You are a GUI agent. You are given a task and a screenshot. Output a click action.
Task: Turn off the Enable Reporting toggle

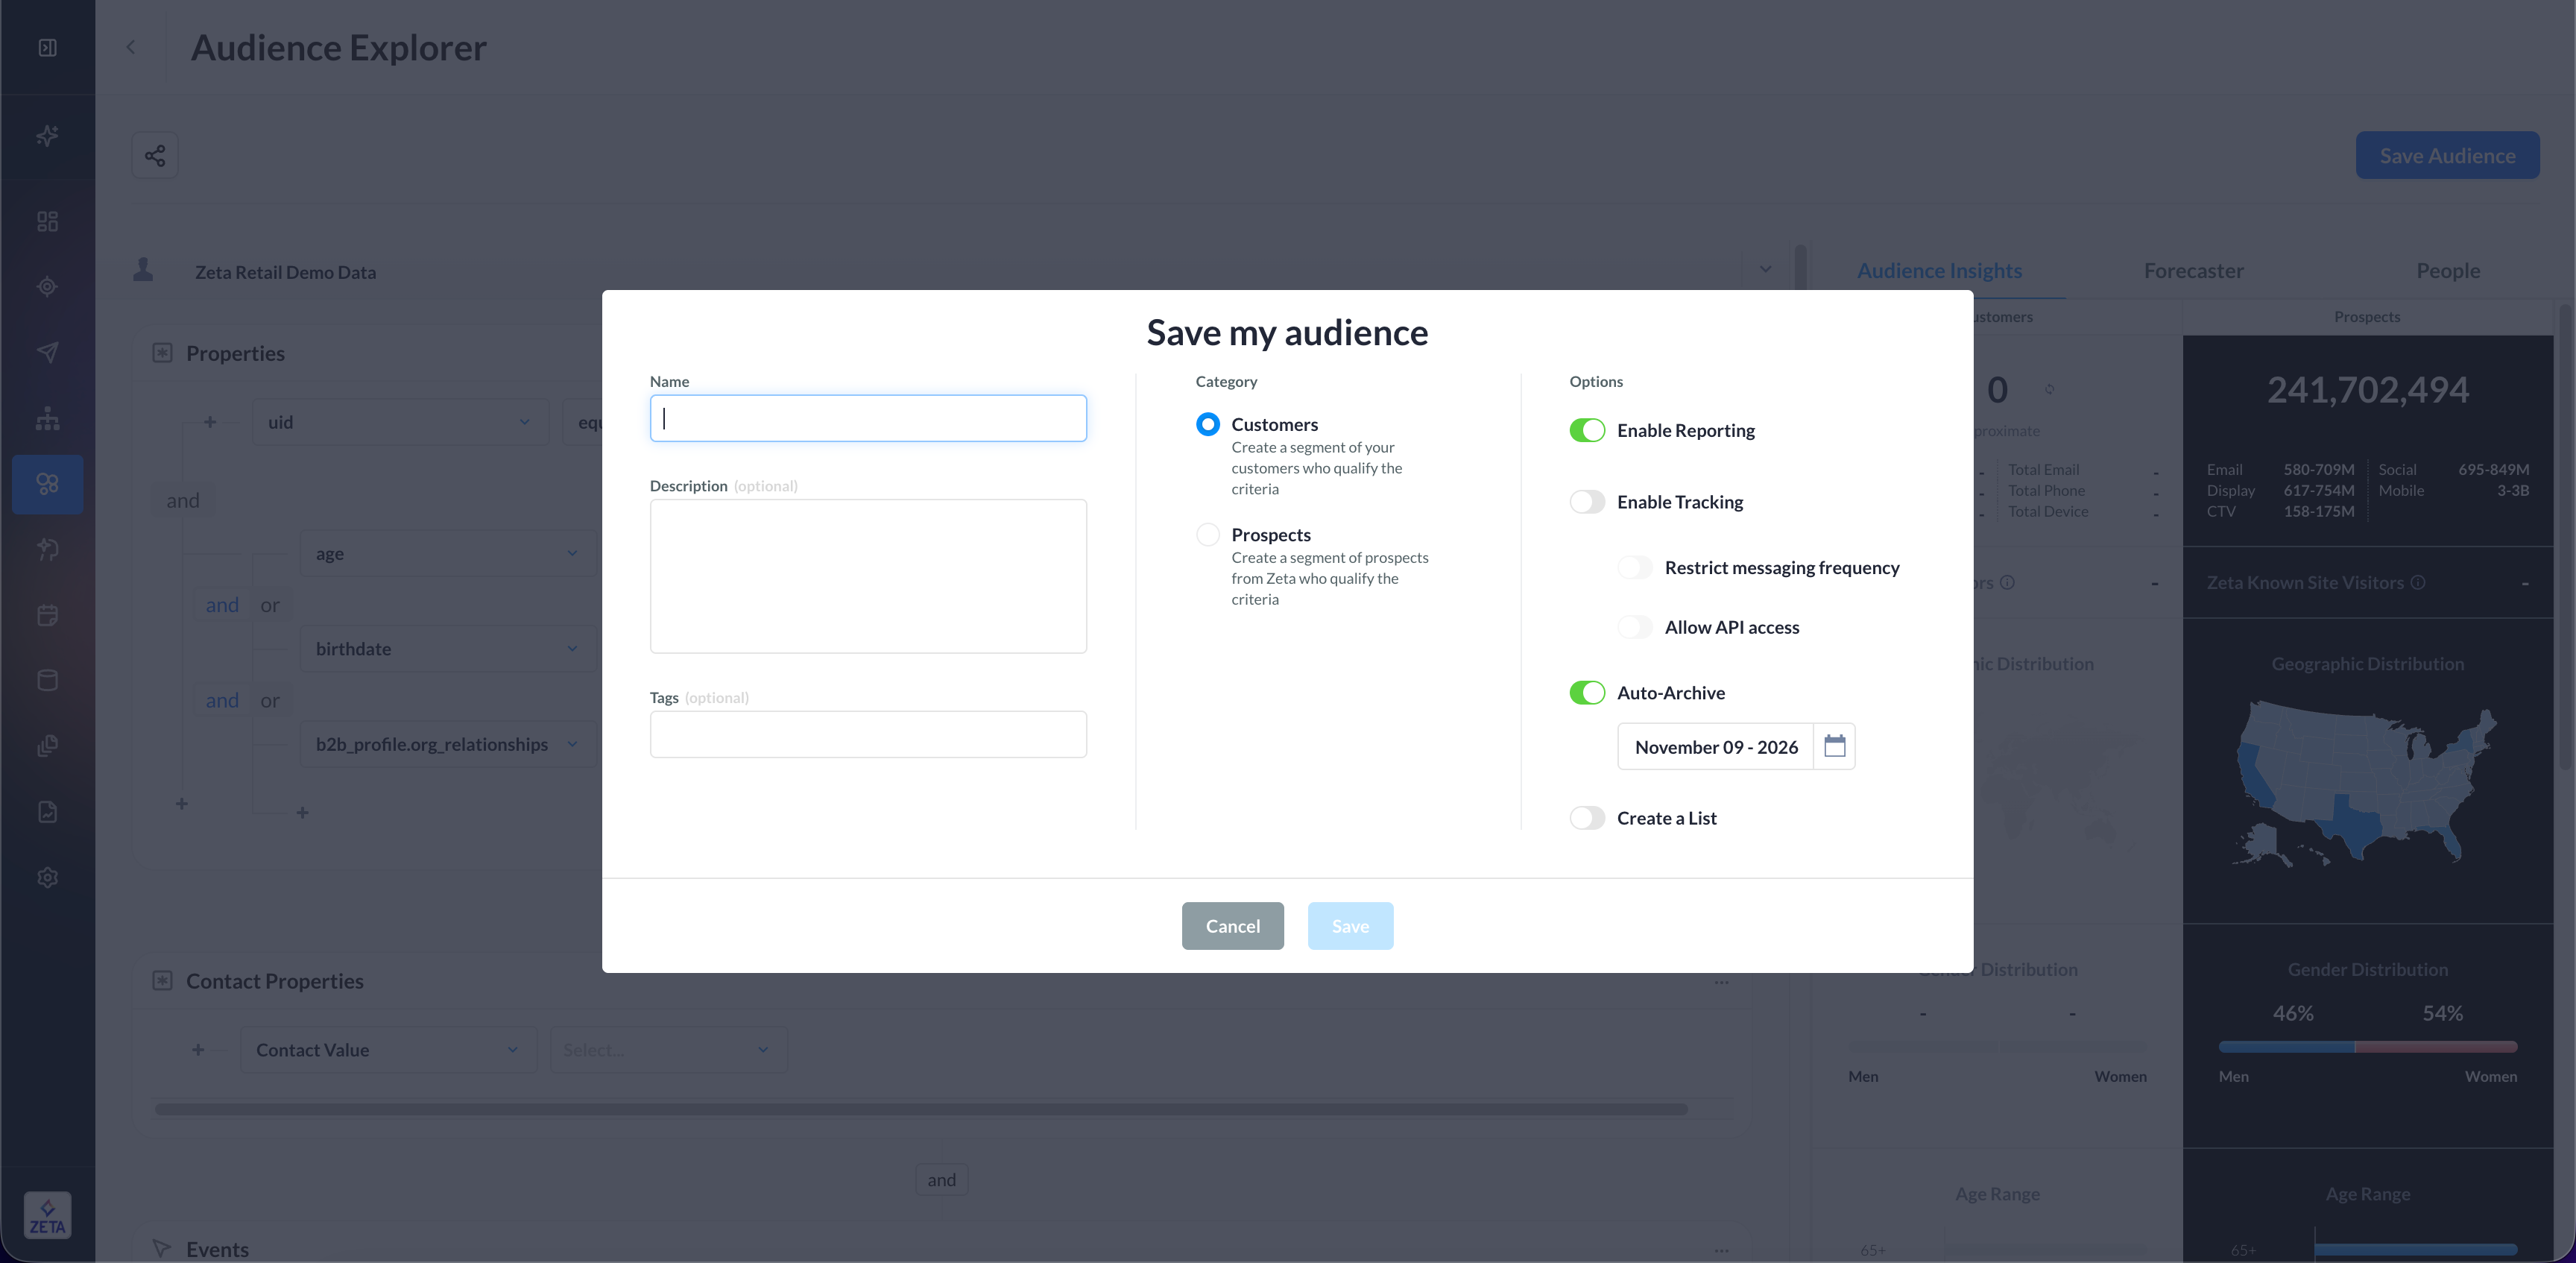[x=1587, y=430]
